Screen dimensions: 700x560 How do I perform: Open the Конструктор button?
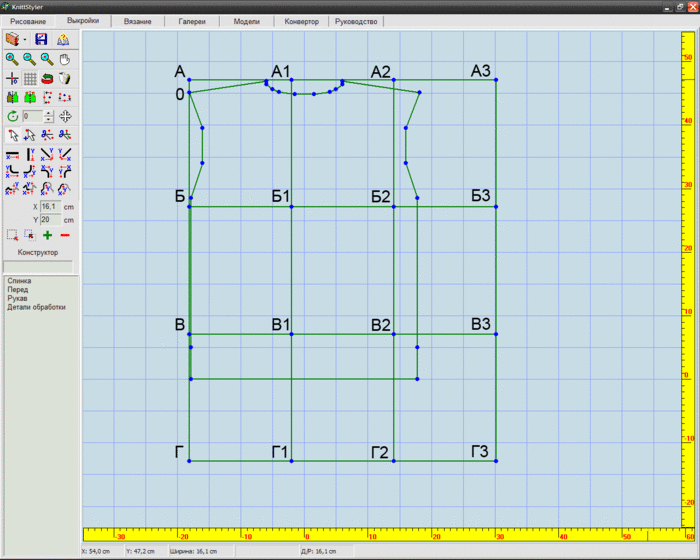coord(38,252)
